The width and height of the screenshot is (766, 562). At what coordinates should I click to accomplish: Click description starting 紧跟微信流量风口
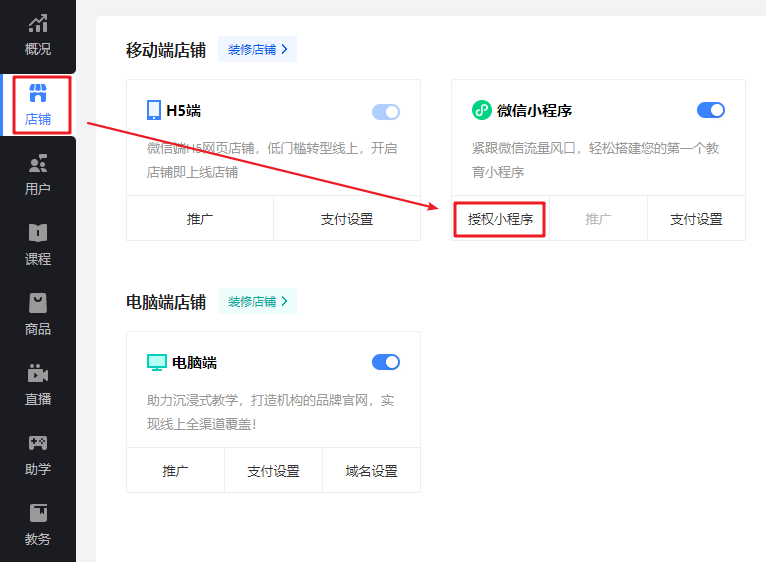click(595, 160)
